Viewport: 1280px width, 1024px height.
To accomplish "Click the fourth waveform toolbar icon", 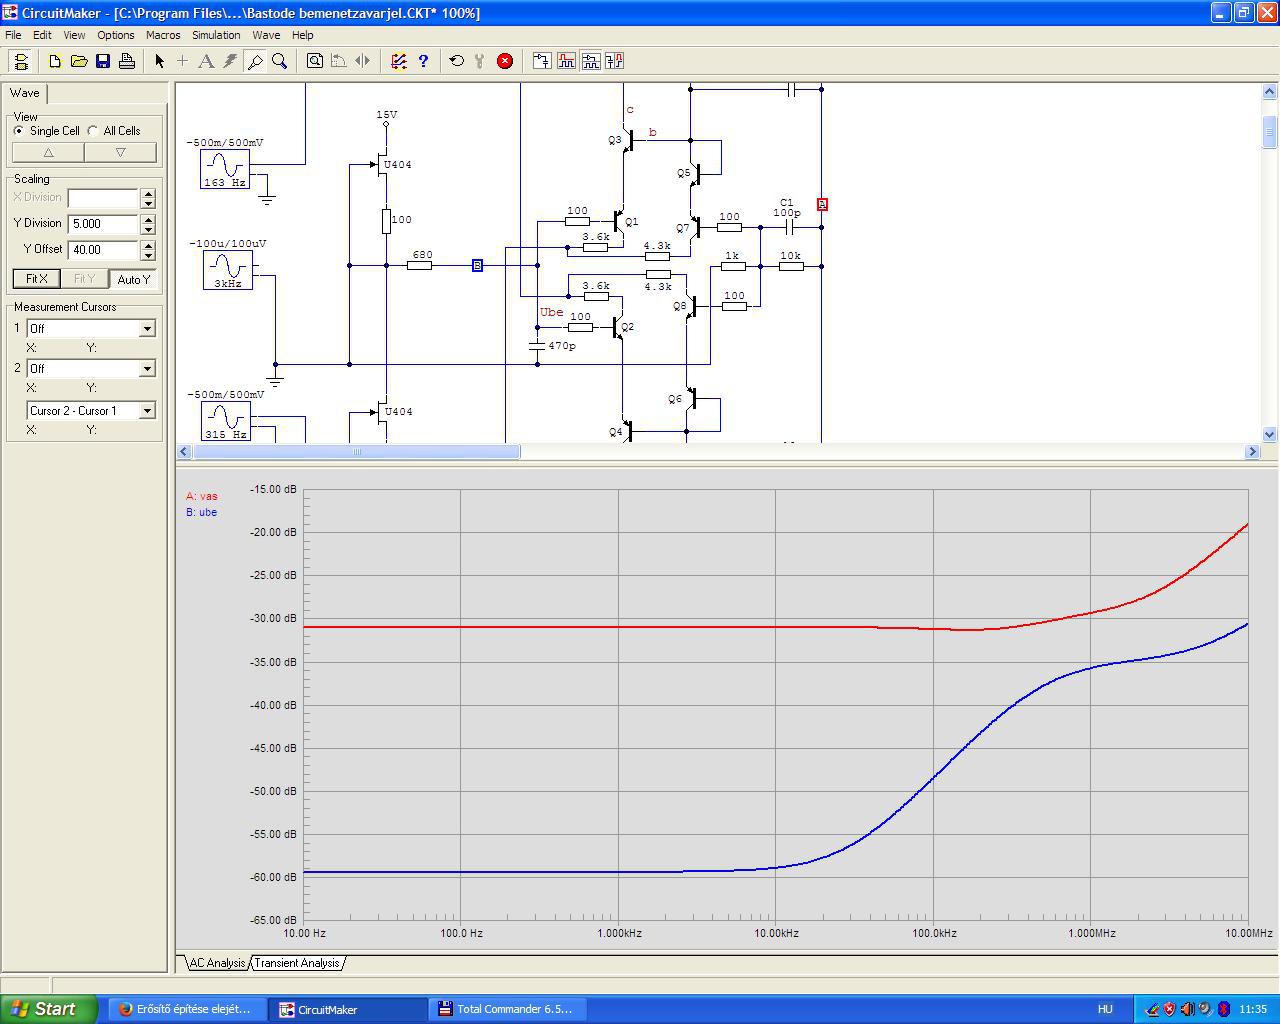I will pyautogui.click(x=614, y=61).
